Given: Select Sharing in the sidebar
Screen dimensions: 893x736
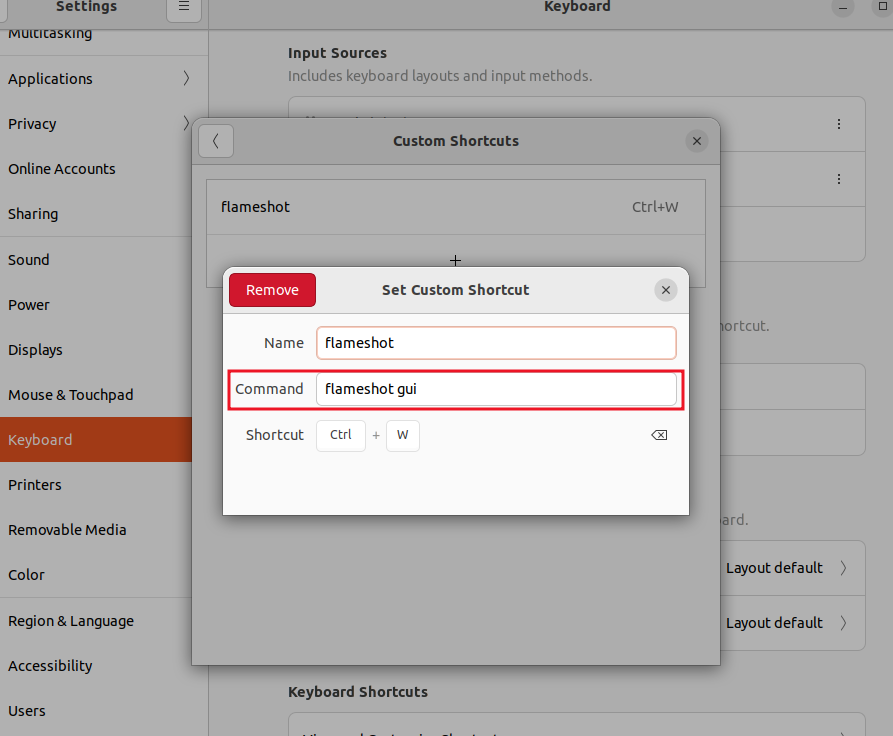Looking at the screenshot, I should click(x=96, y=214).
